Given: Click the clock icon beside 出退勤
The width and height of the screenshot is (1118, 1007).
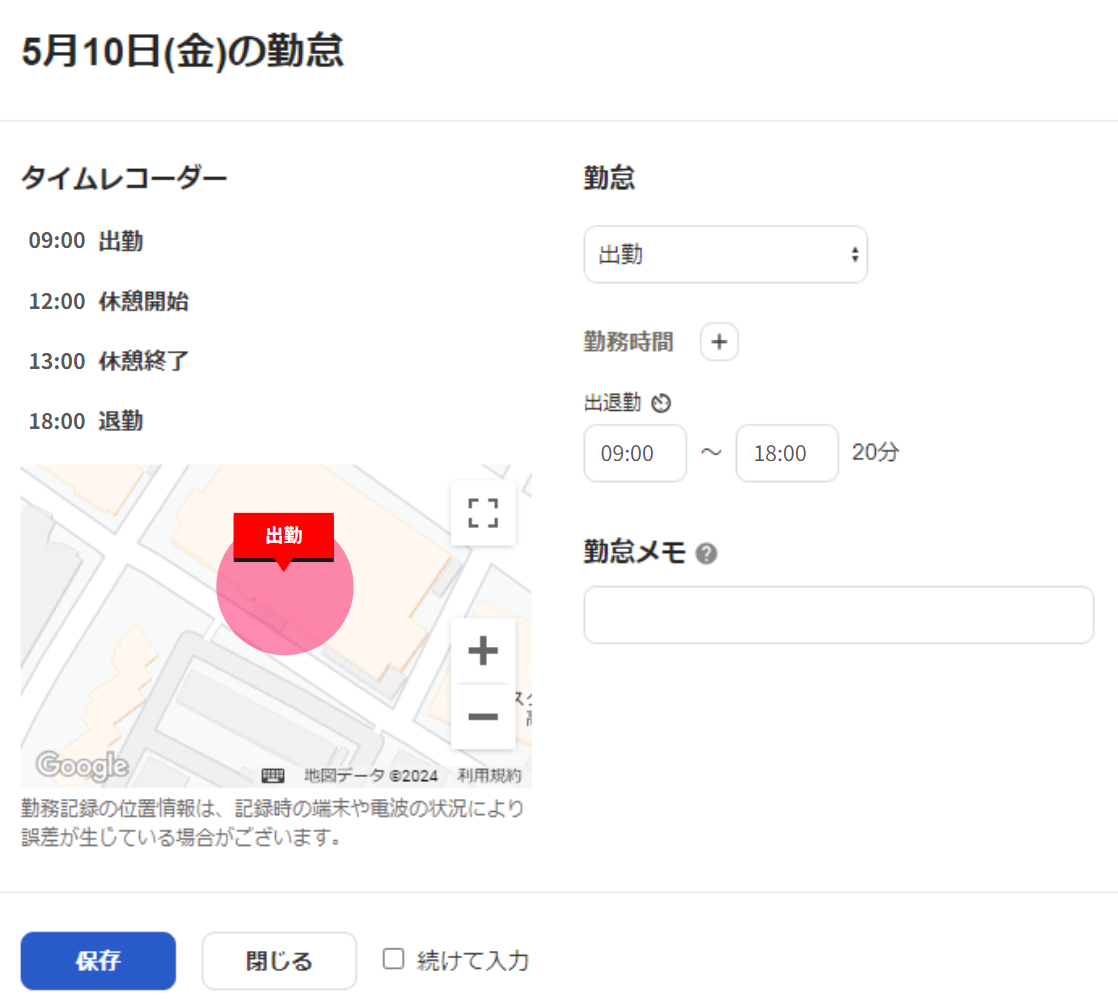Looking at the screenshot, I should (661, 403).
